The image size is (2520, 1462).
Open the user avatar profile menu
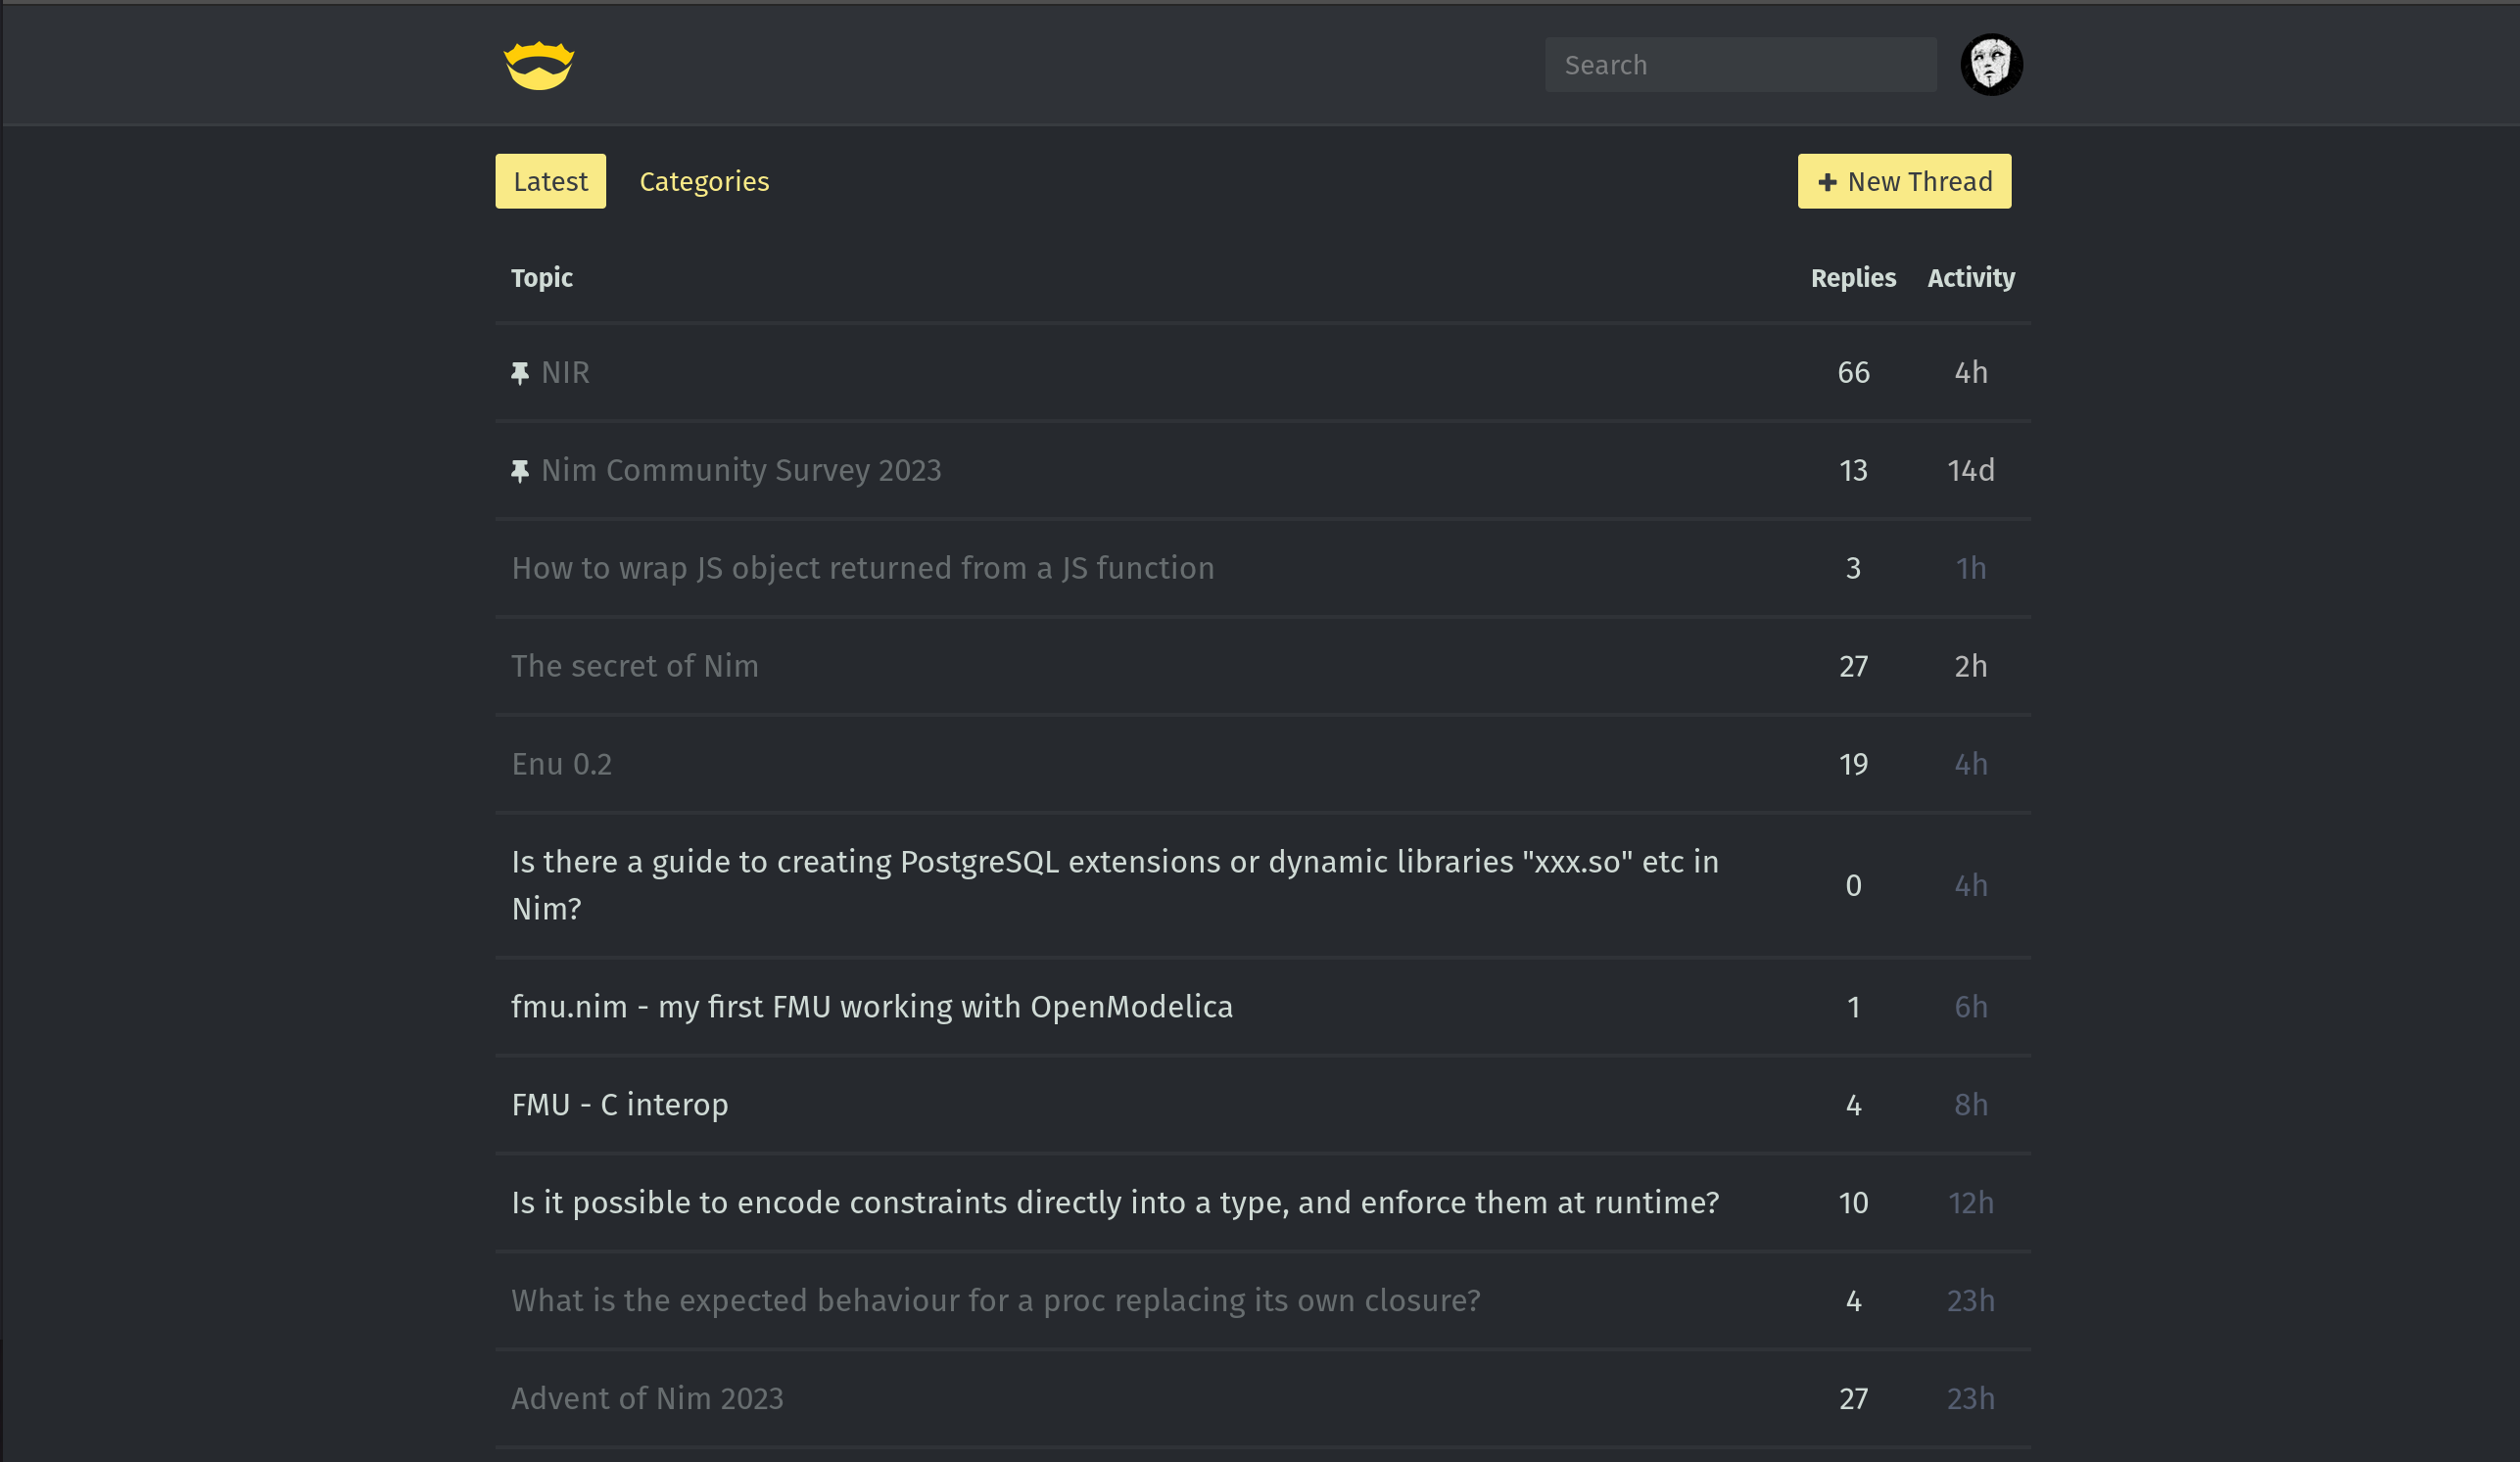point(1990,65)
